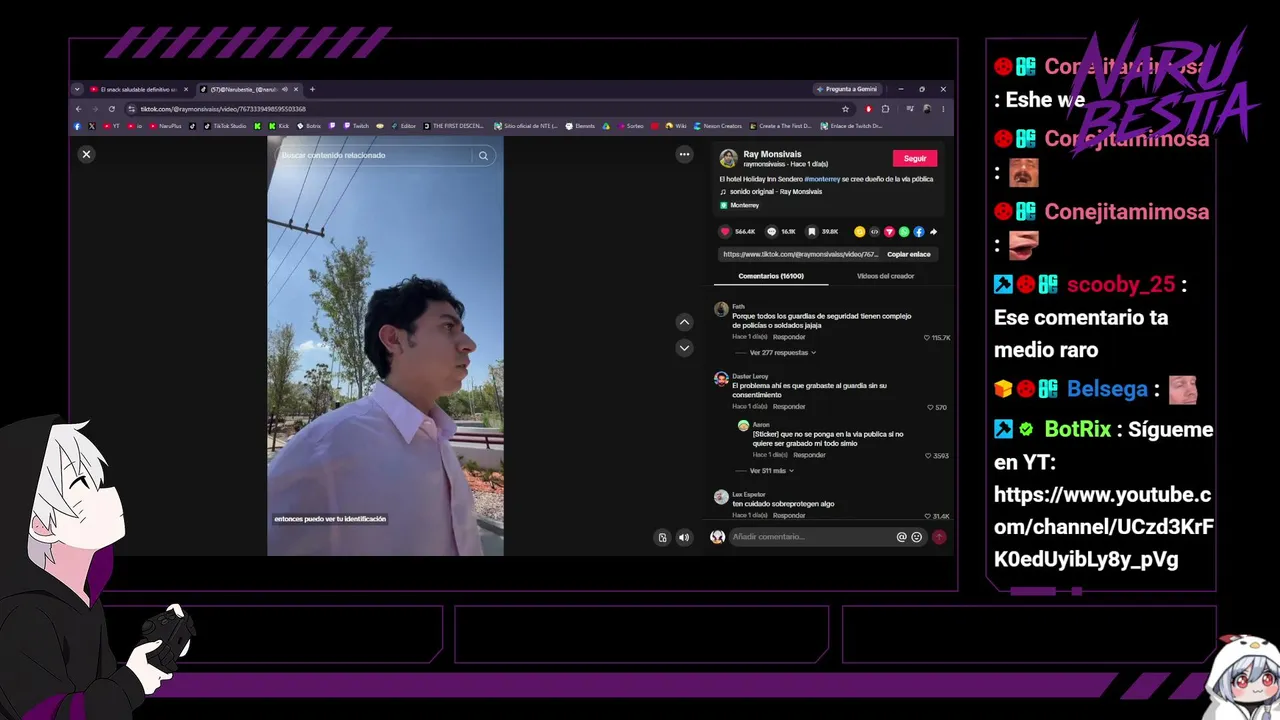
Task: Share the video to WhatsApp
Action: click(904, 232)
